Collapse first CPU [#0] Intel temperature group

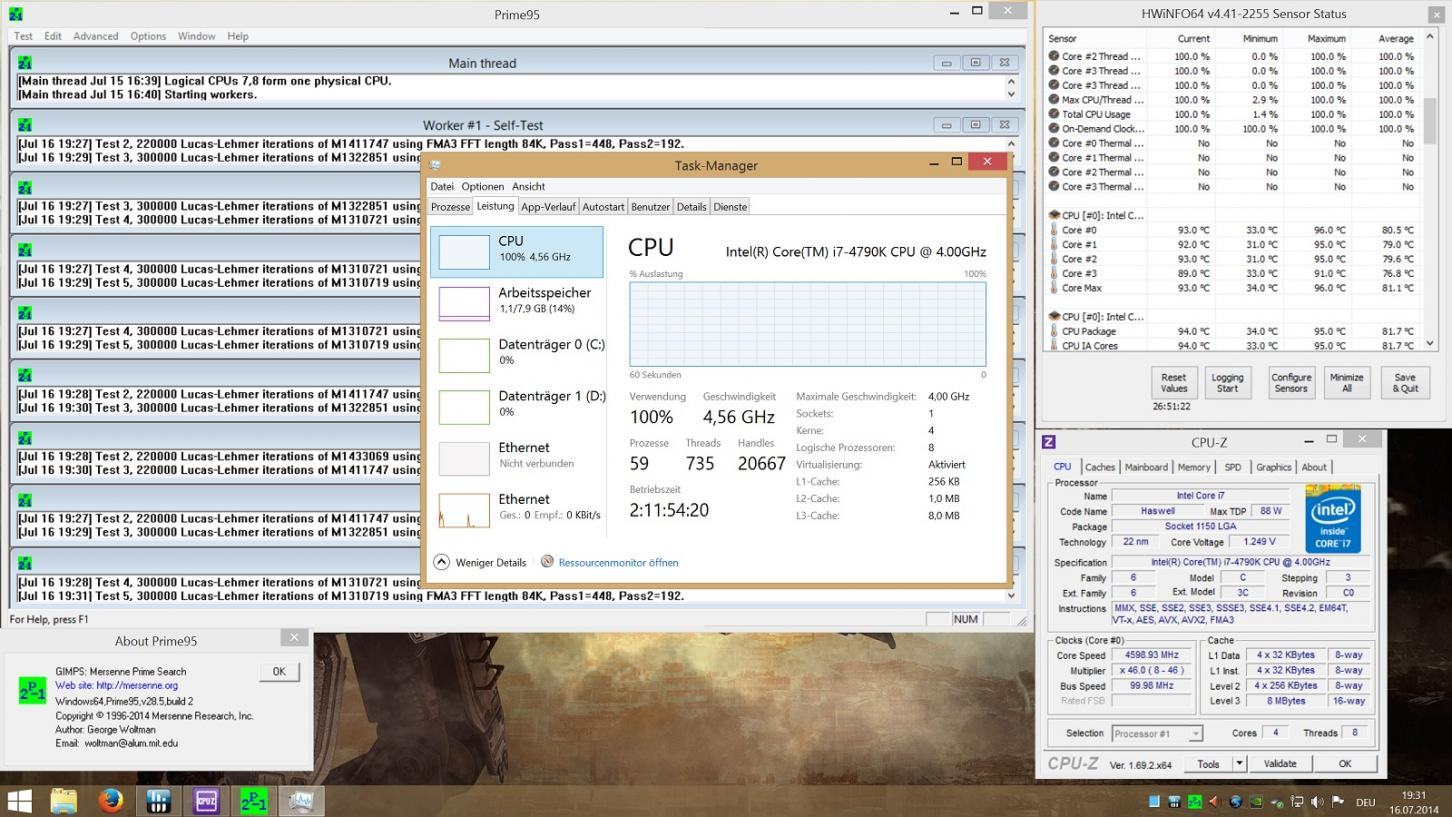tap(1054, 215)
